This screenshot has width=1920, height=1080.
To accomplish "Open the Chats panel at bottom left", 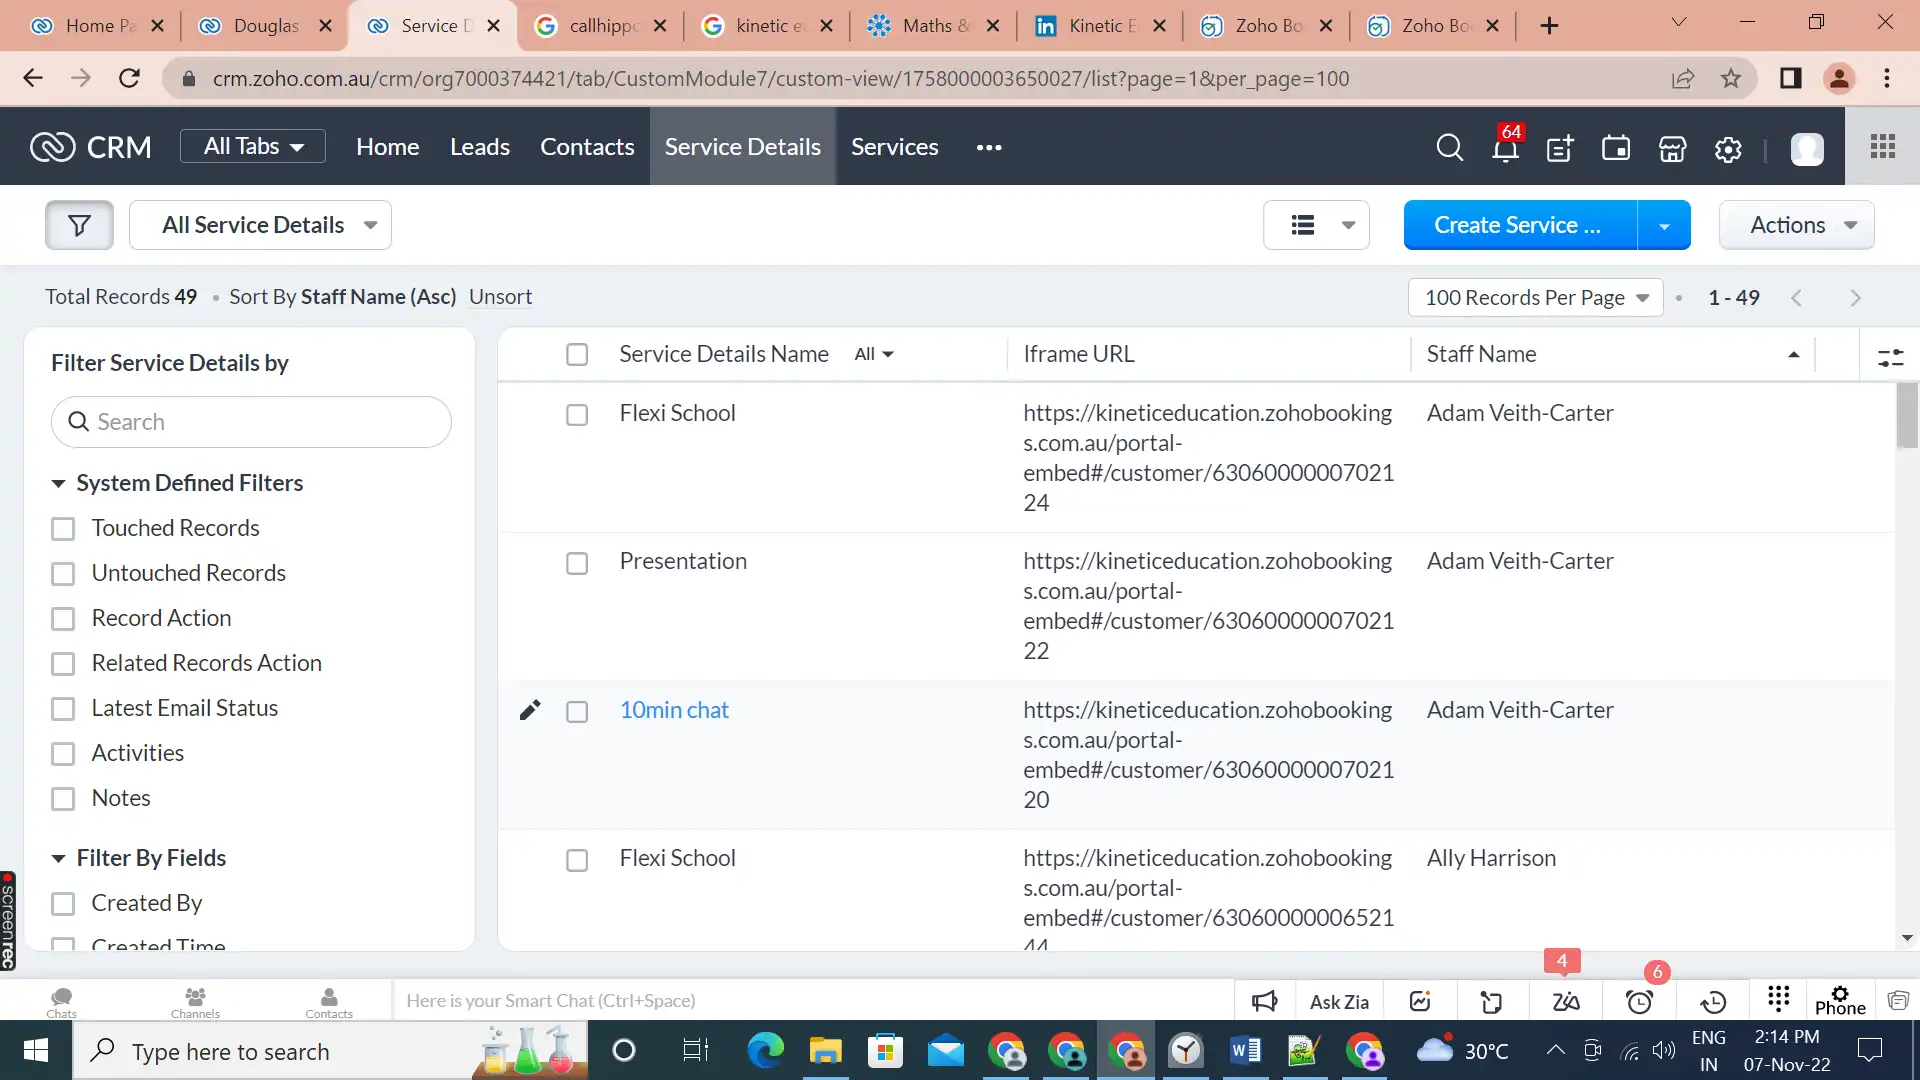I will pyautogui.click(x=60, y=1000).
